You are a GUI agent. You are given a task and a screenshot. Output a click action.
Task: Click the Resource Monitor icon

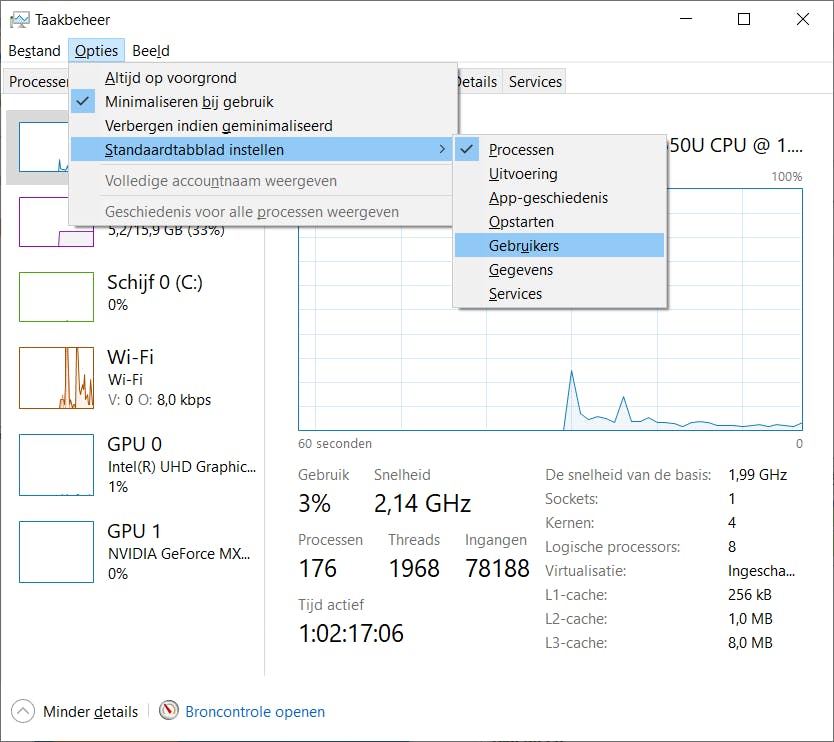pos(169,711)
